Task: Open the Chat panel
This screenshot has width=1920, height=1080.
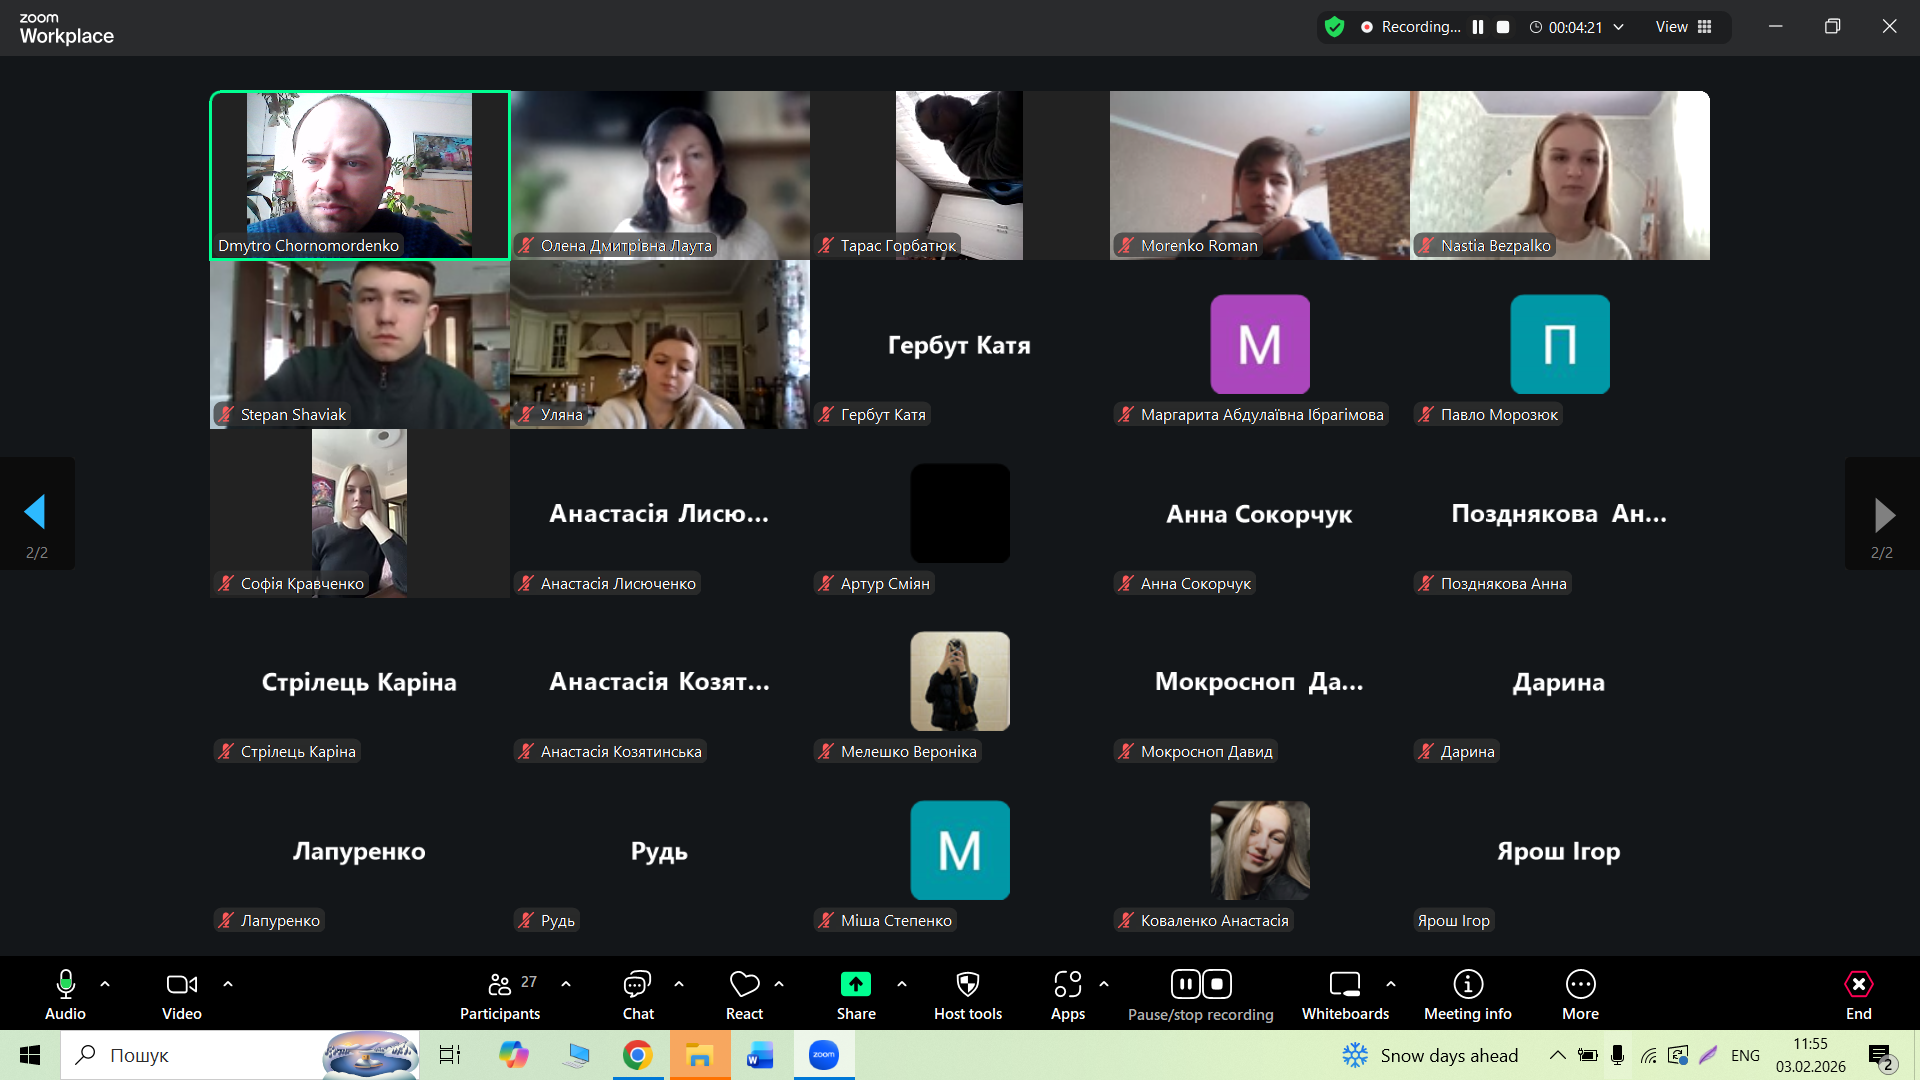Action: 638,995
